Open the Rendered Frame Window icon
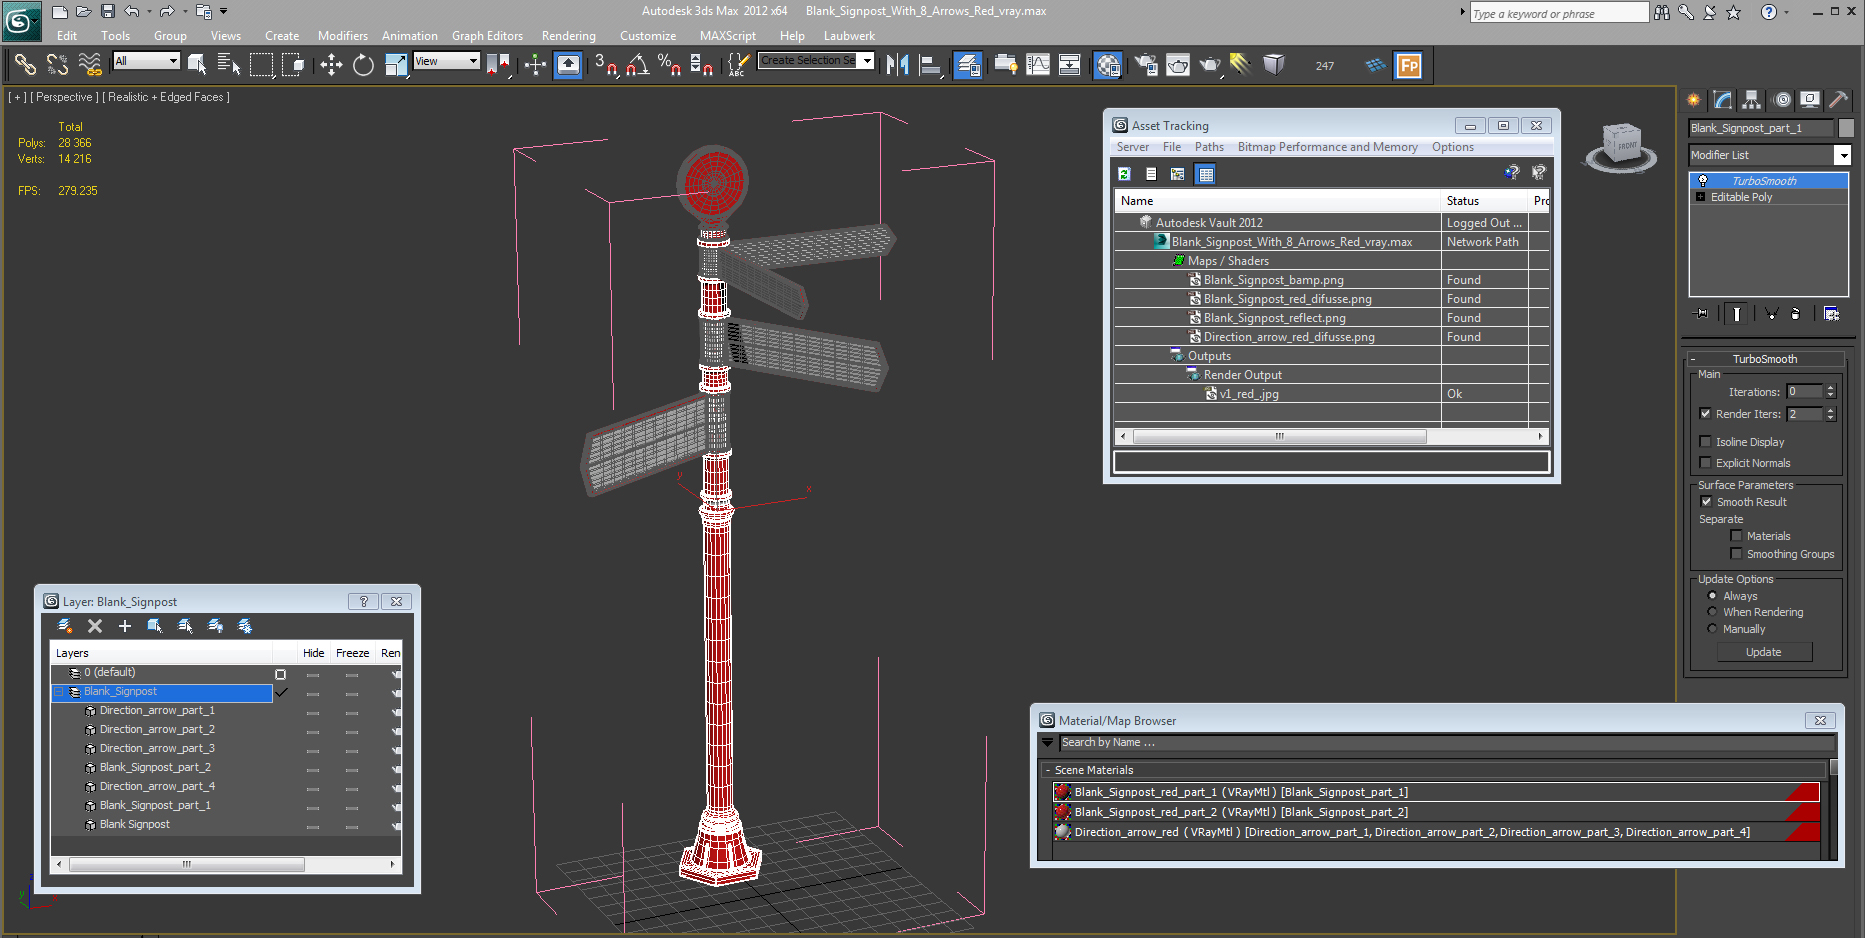Viewport: 1865px width, 938px height. point(1178,65)
